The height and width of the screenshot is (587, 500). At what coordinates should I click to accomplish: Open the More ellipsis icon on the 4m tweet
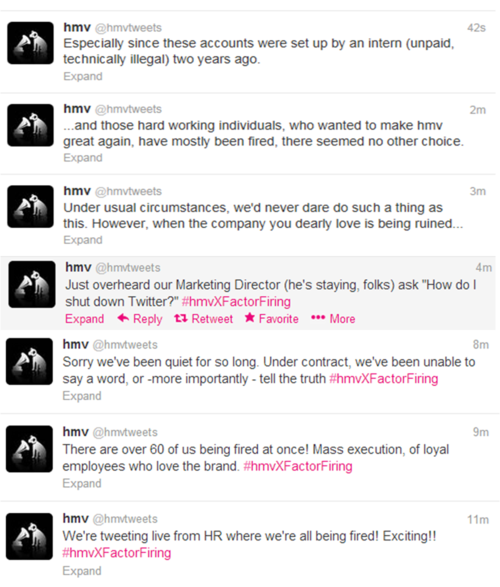(318, 318)
